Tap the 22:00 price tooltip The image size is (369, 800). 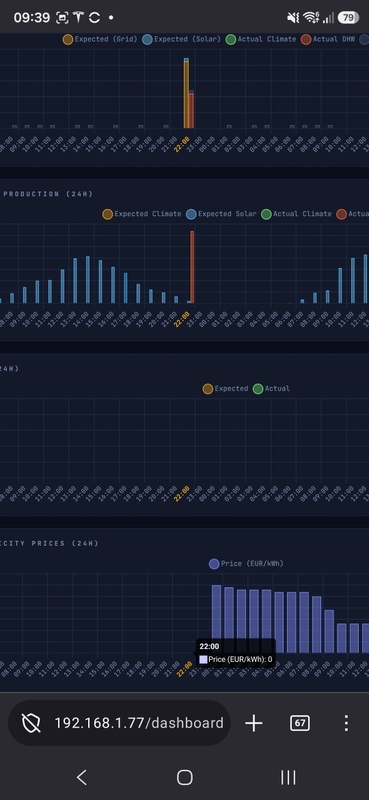[235, 653]
